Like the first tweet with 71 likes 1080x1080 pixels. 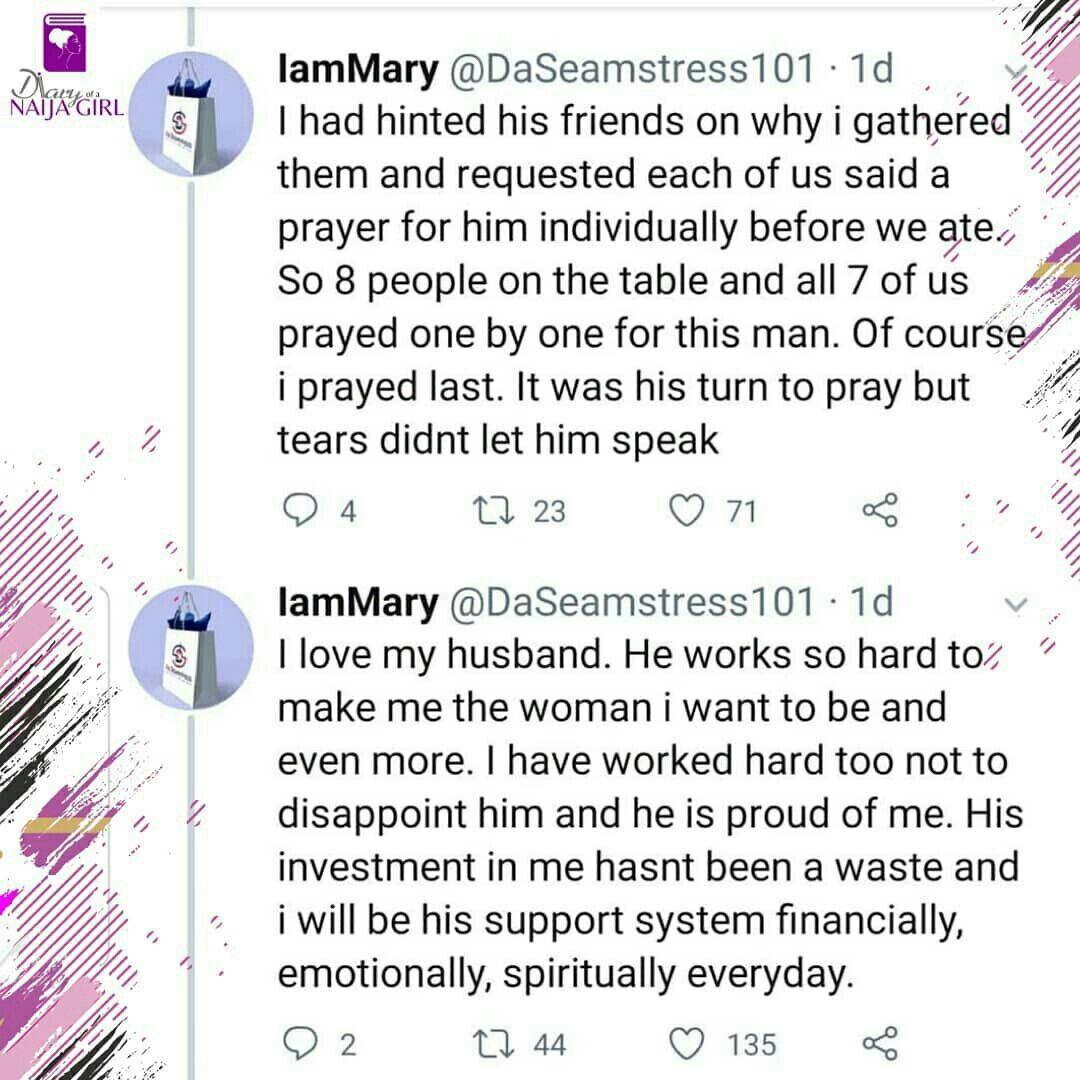point(687,510)
